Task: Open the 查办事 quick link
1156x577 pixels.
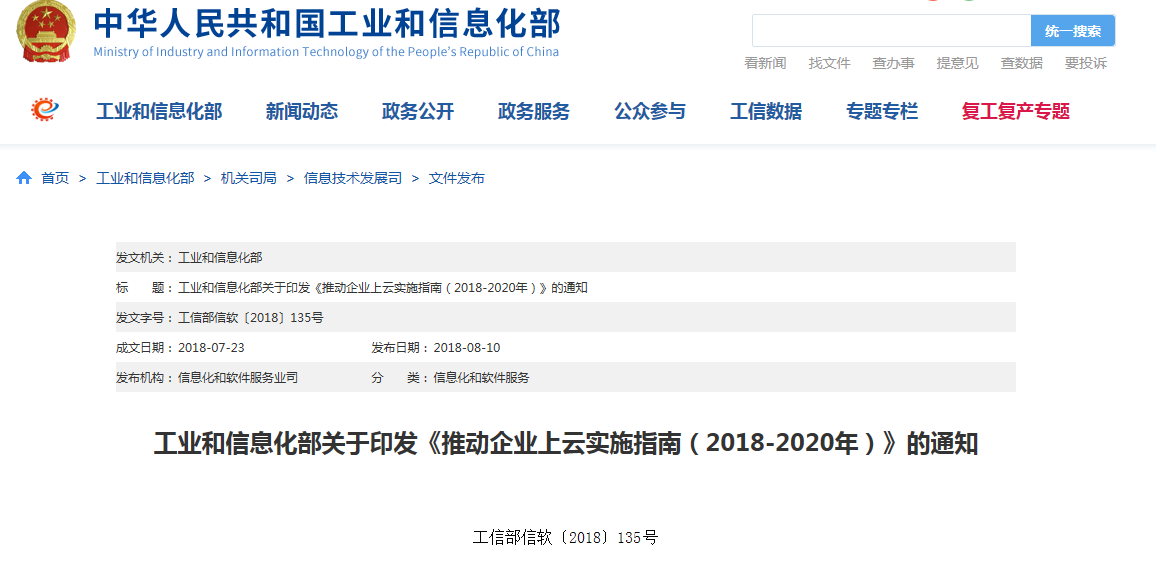Action: tap(894, 63)
